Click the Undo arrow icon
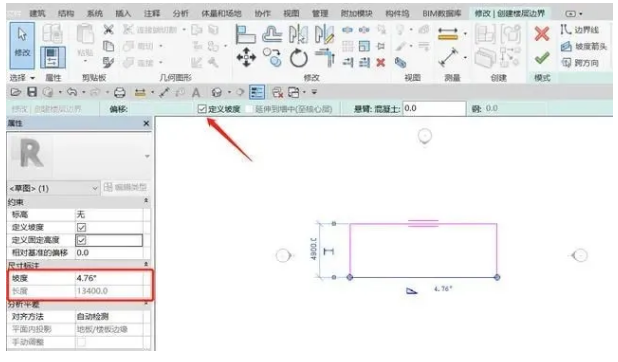Image resolution: width=618 pixels, height=362 pixels. coord(72,92)
